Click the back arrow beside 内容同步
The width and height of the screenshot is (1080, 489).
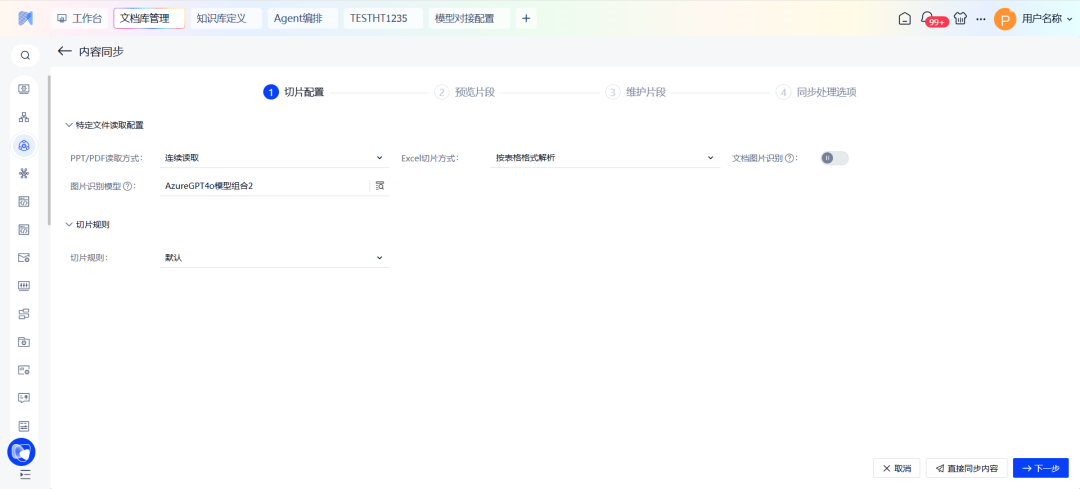point(65,51)
